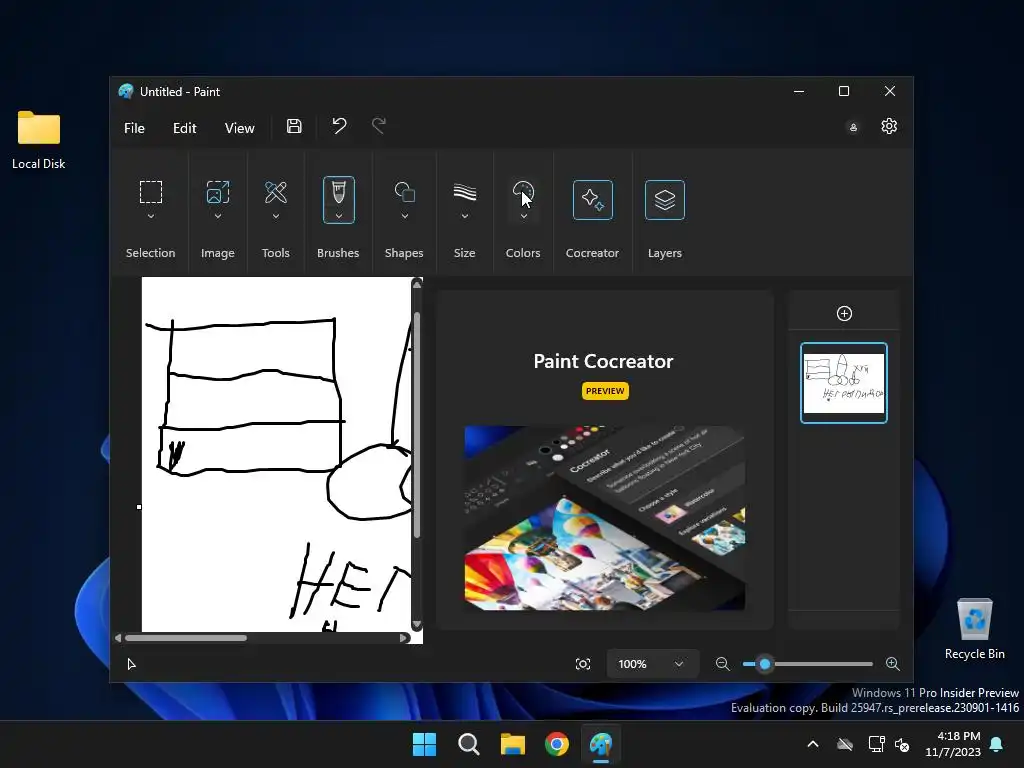Click the scroll right arrow of canvas
The height and width of the screenshot is (768, 1024).
click(404, 638)
